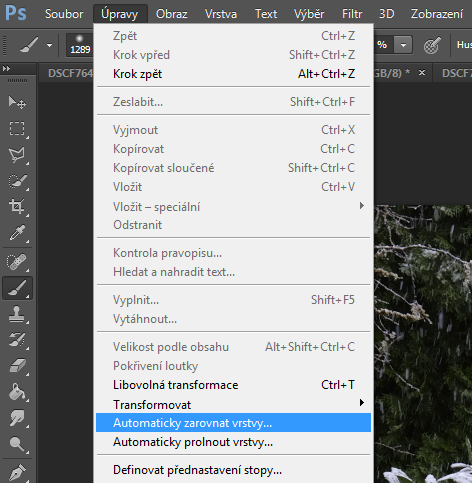Open the brush preset picker showing 1289
Viewport: 472px width, 483px height.
80,45
